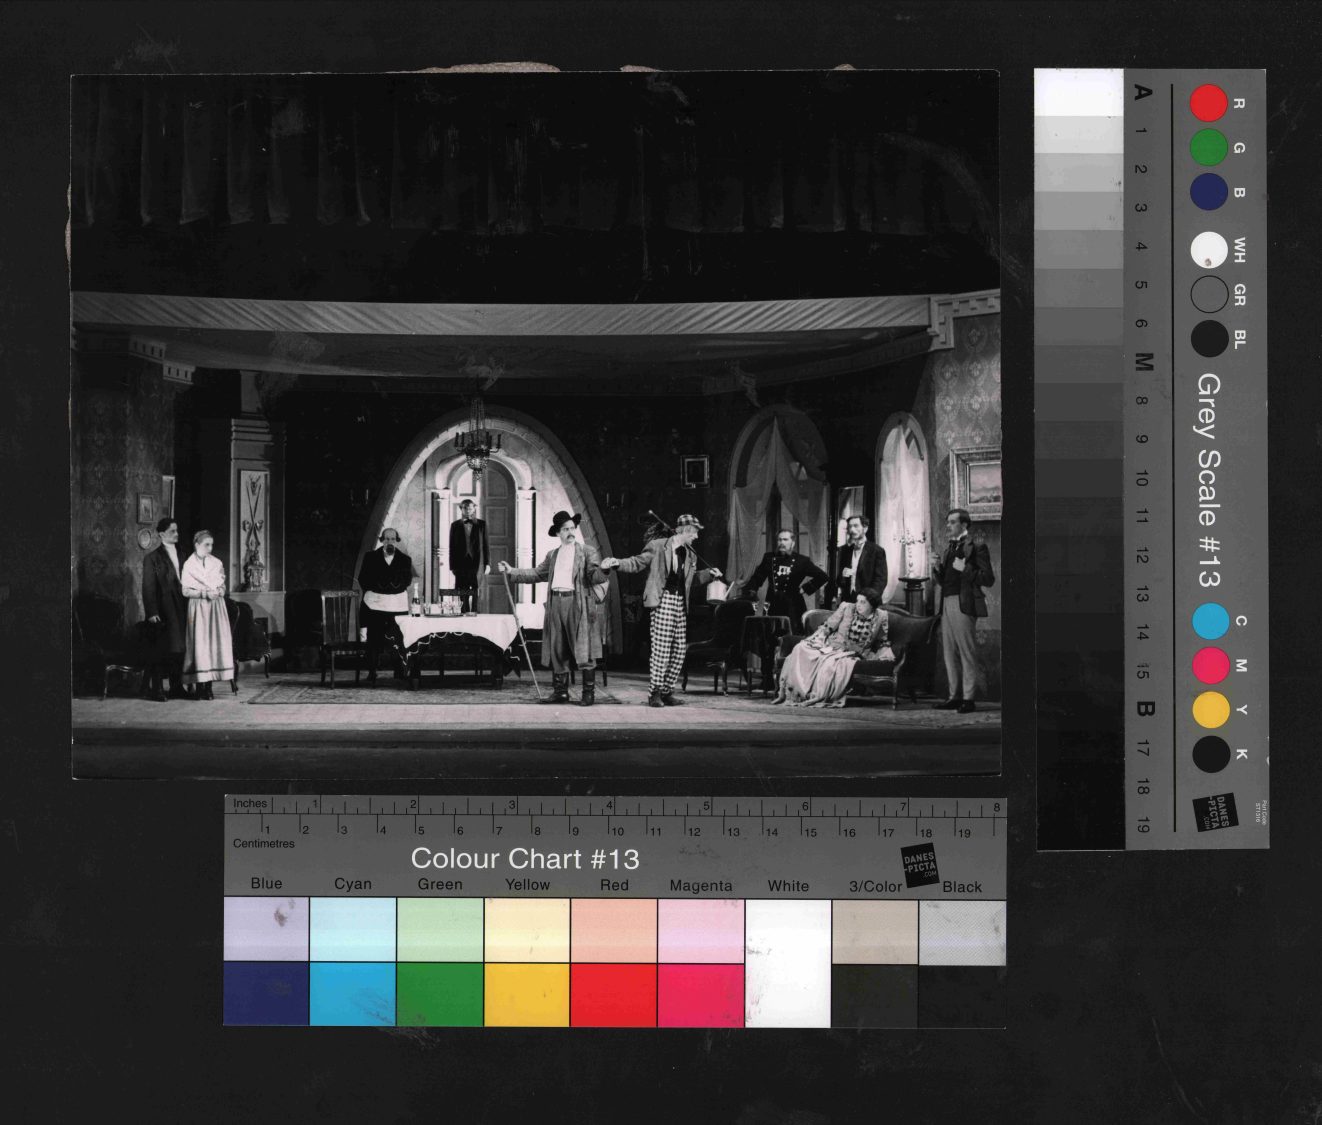Click the pale pink swatch under Magenta label
Viewport: 1322px width, 1125px height.
701,930
